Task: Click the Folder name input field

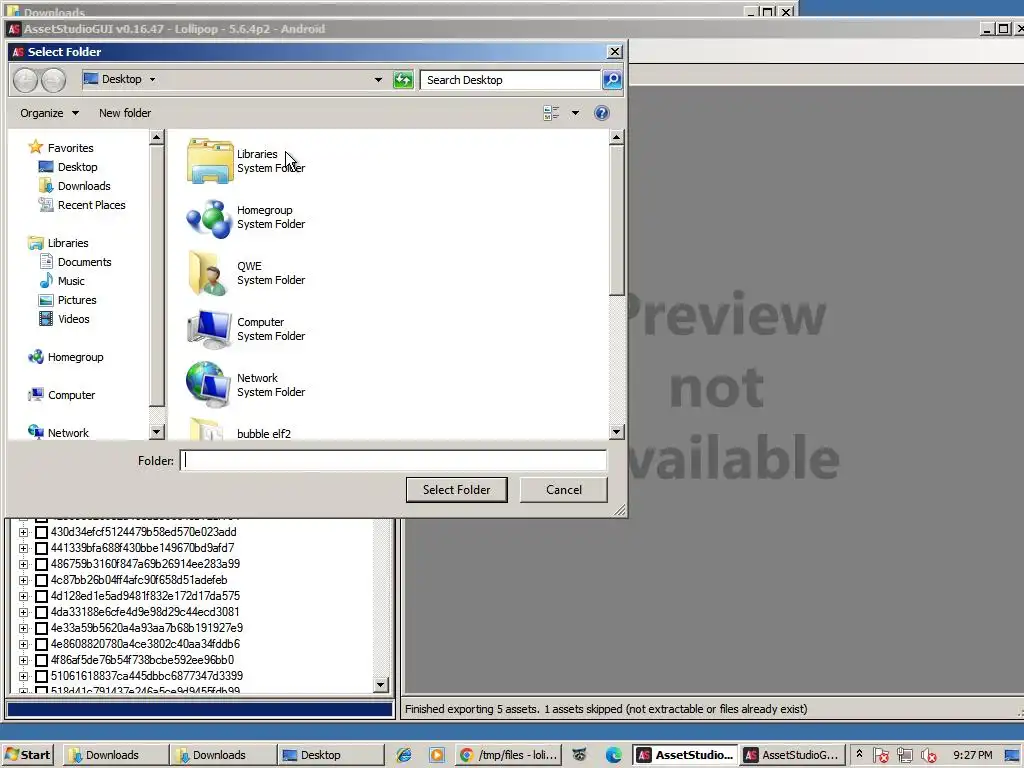Action: (x=393, y=460)
